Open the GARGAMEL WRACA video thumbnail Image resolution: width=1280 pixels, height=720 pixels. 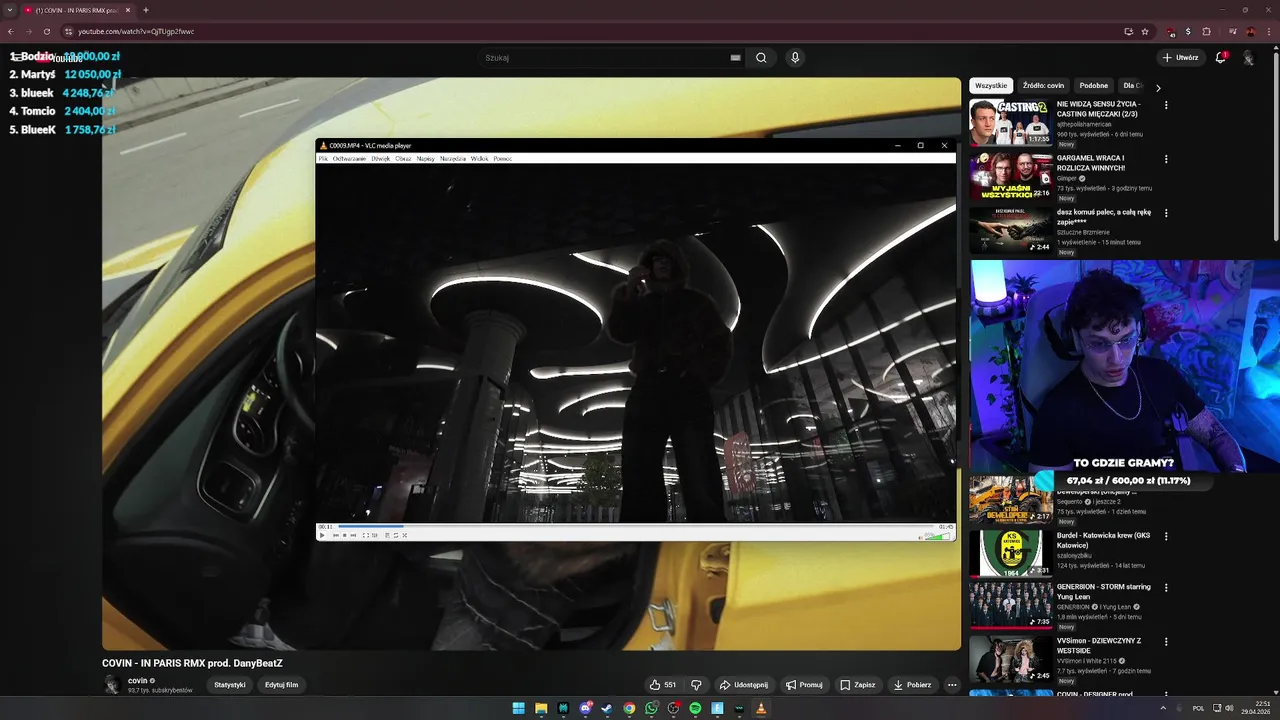(x=1011, y=176)
